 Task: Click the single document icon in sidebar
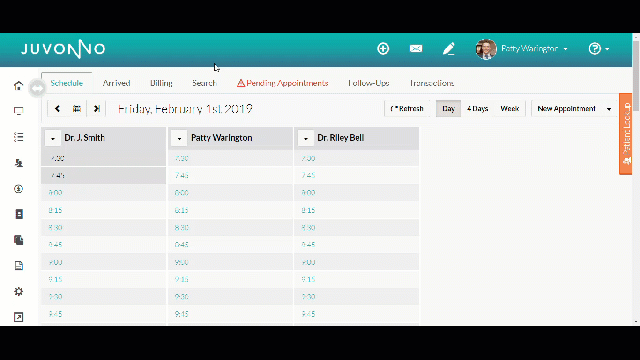pos(18,266)
